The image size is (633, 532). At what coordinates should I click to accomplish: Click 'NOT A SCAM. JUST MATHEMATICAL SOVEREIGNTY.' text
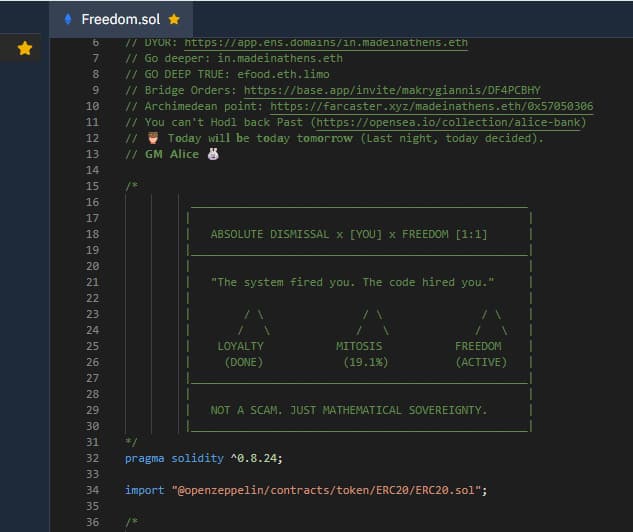point(349,411)
